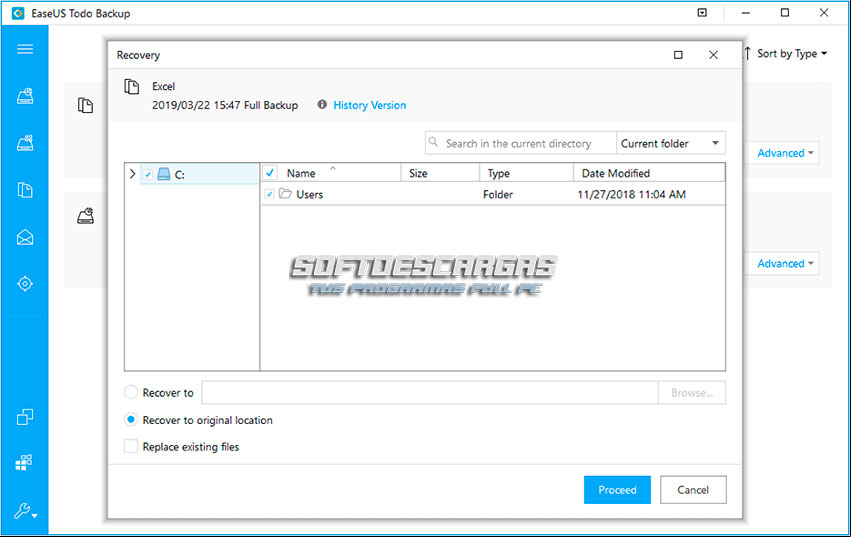Screen dimensions: 851x537
Task: Select Recover to original location
Action: [131, 420]
